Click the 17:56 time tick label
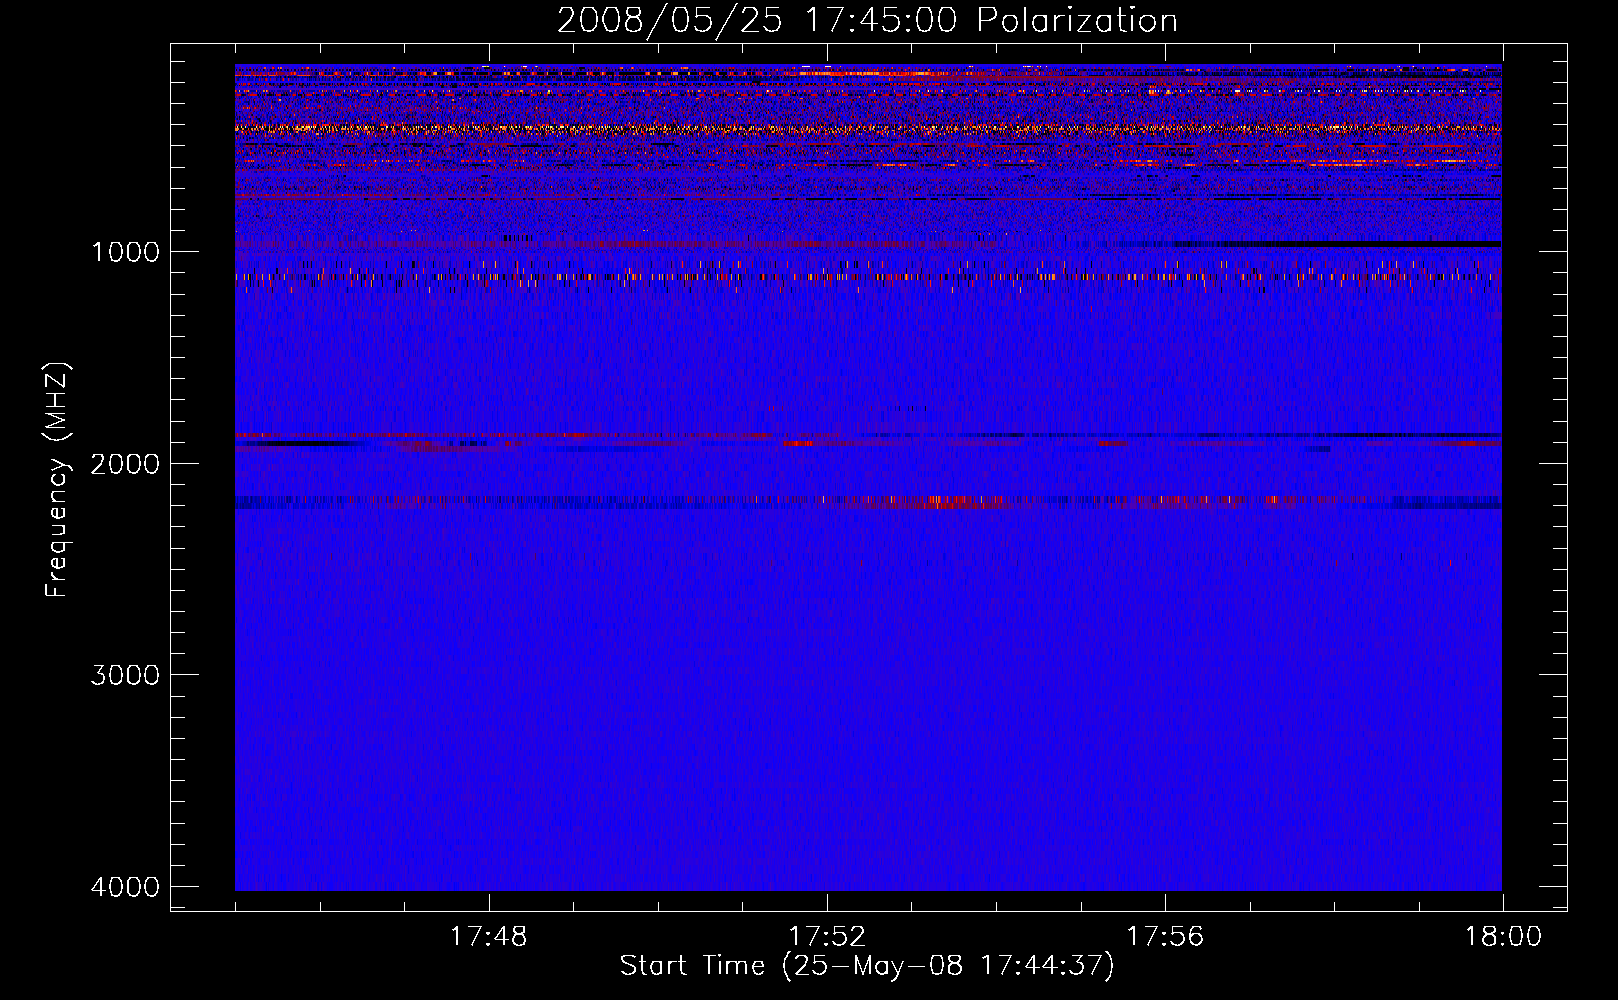1618x1000 pixels. coord(1165,937)
